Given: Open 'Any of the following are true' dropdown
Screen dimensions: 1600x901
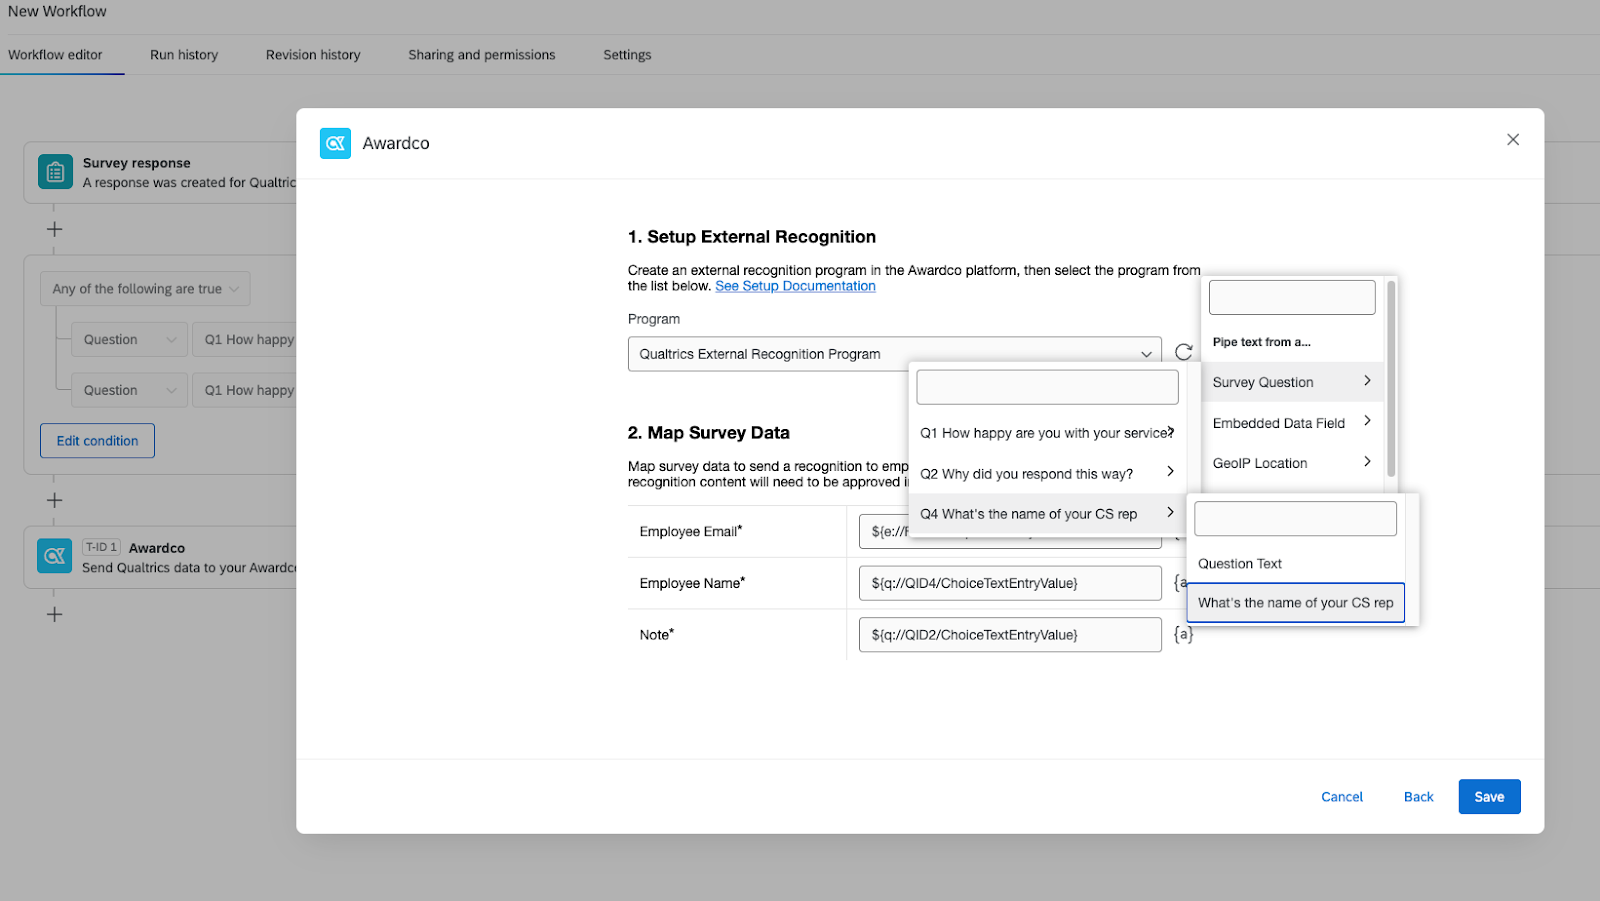Looking at the screenshot, I should (145, 289).
